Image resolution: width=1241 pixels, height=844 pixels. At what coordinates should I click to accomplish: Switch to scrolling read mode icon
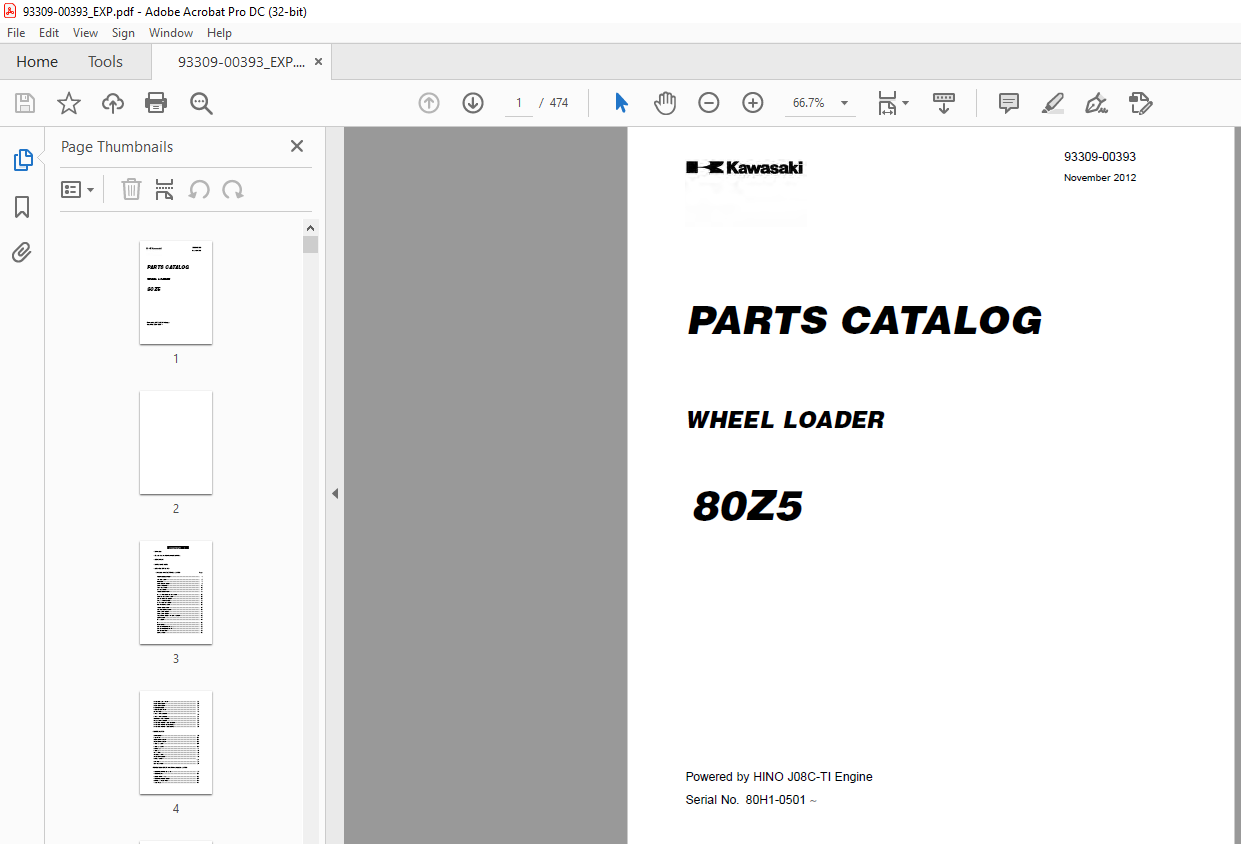[x=944, y=103]
